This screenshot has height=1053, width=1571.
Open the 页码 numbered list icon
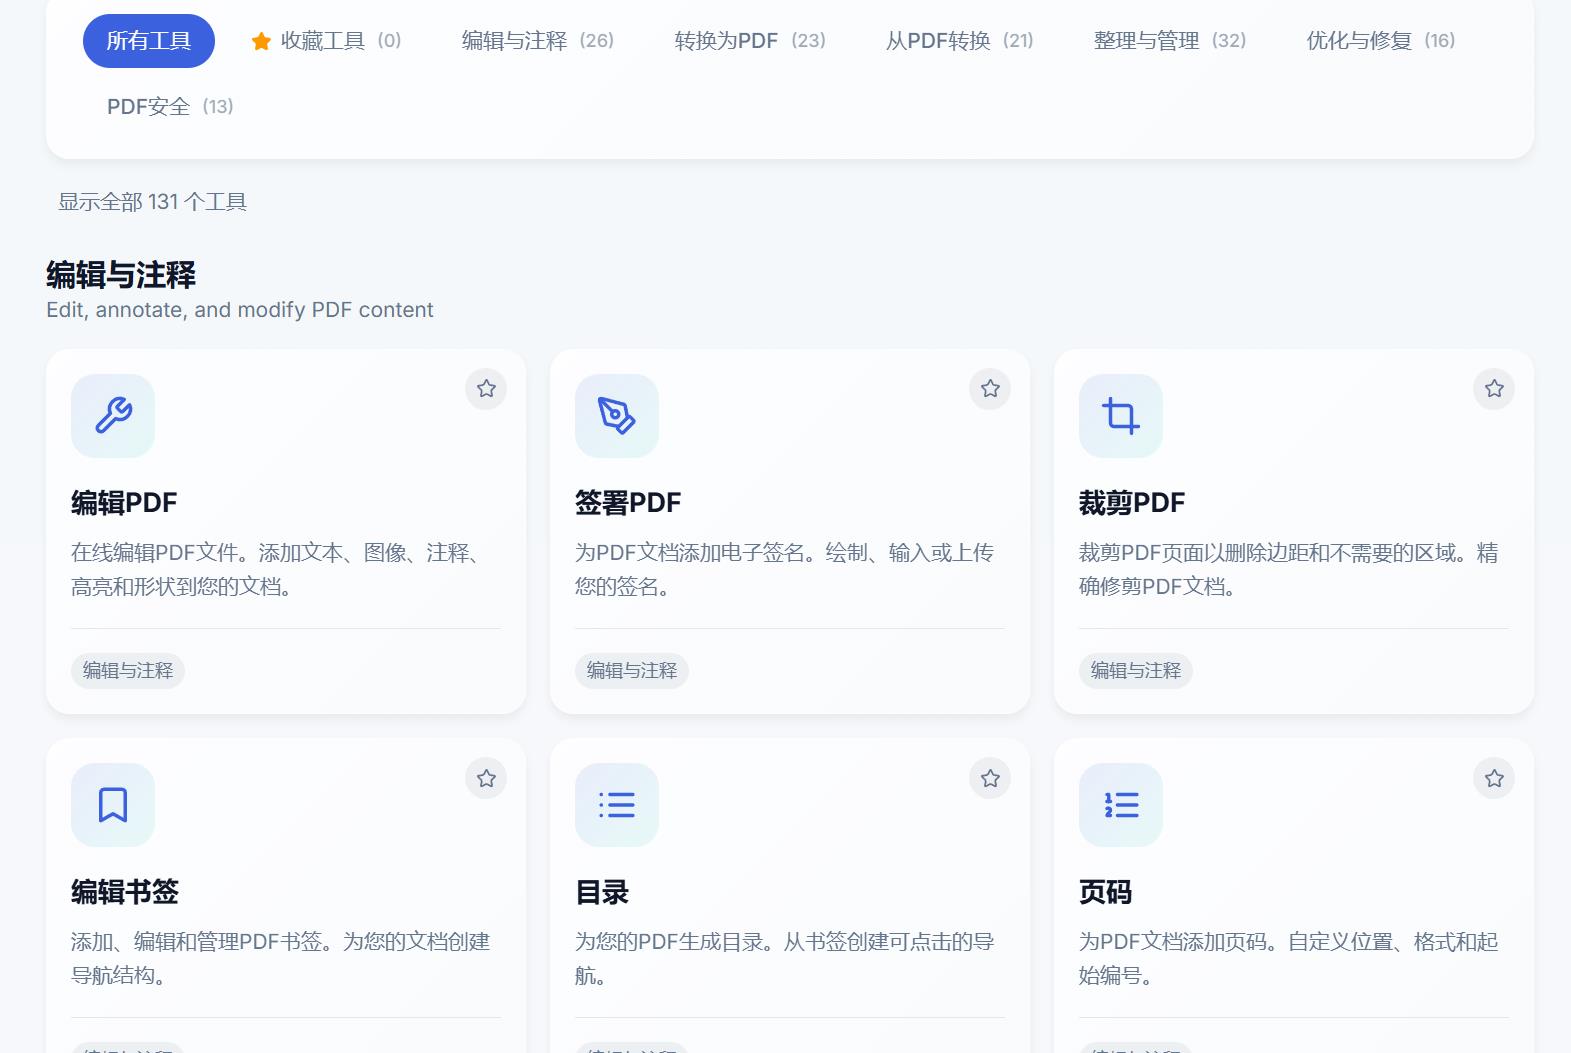tap(1121, 805)
